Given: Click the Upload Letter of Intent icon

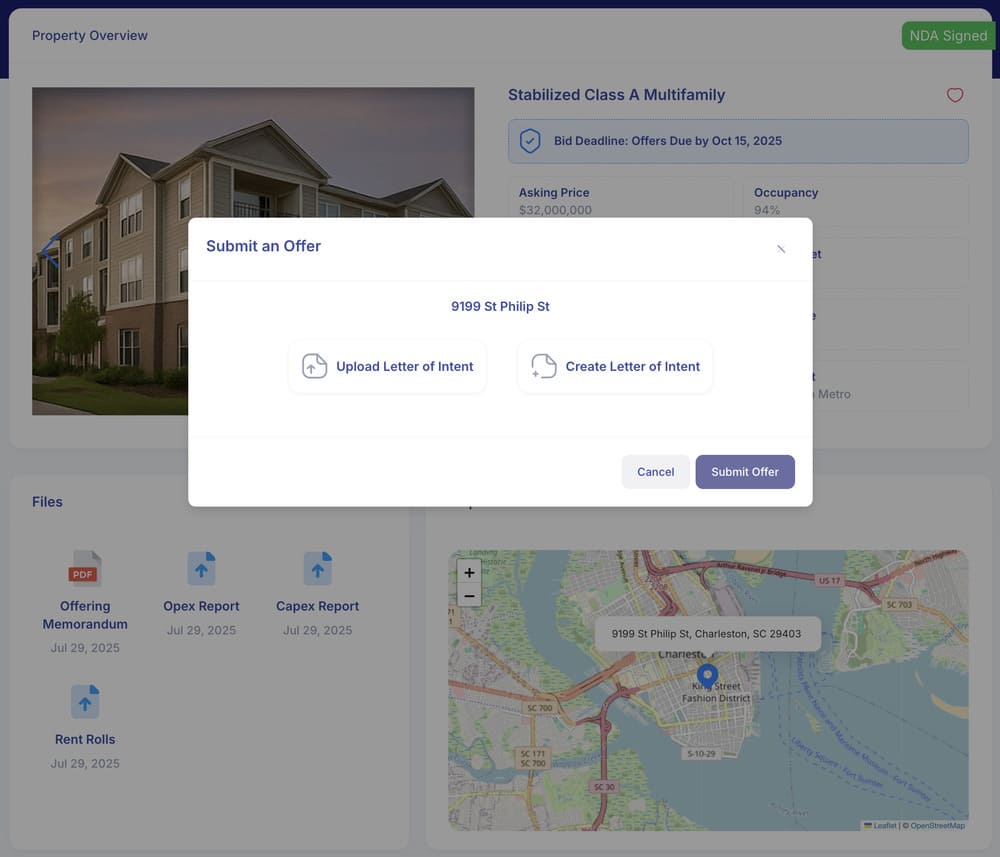Looking at the screenshot, I should pos(313,366).
